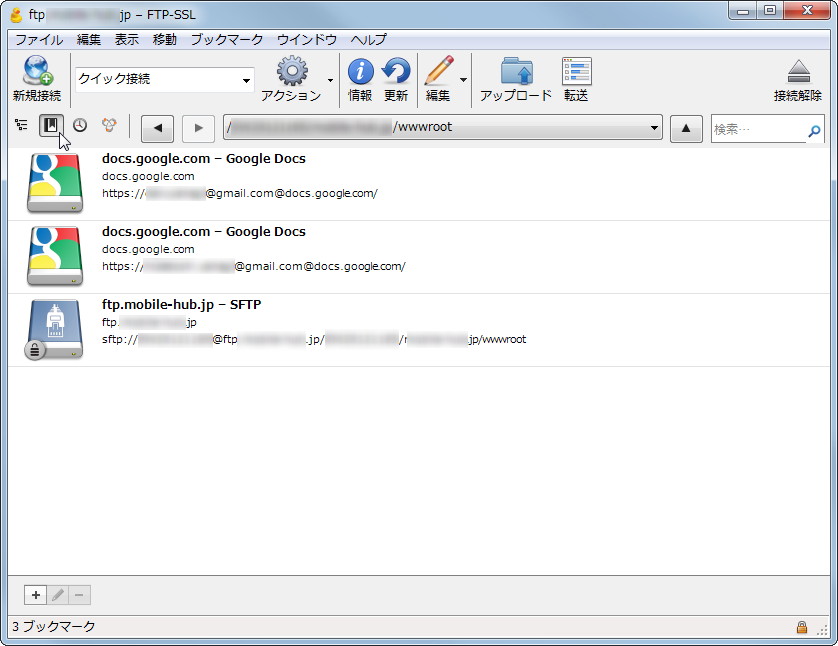Select the ftp.mobile-hub.jp – SFTP bookmark title
838x646 pixels.
(x=182, y=305)
